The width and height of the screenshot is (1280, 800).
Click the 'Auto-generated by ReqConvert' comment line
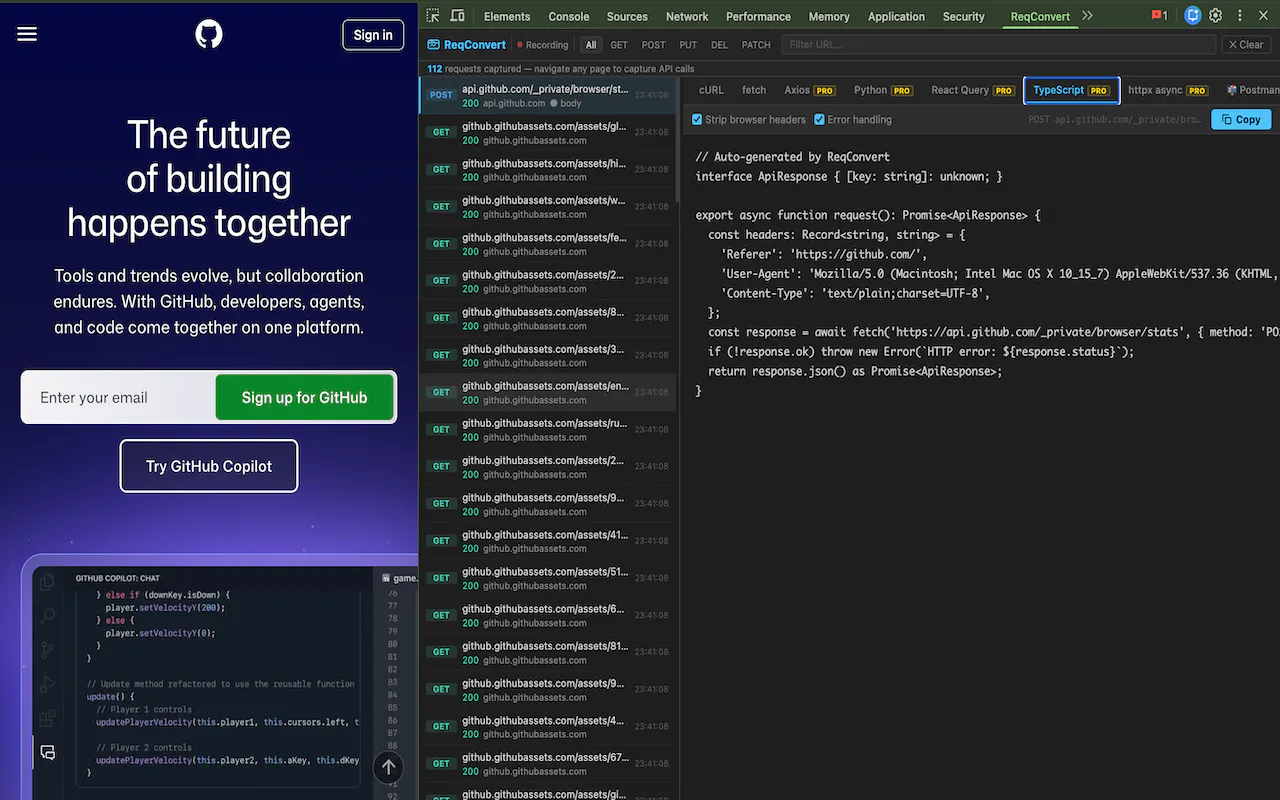tap(792, 157)
